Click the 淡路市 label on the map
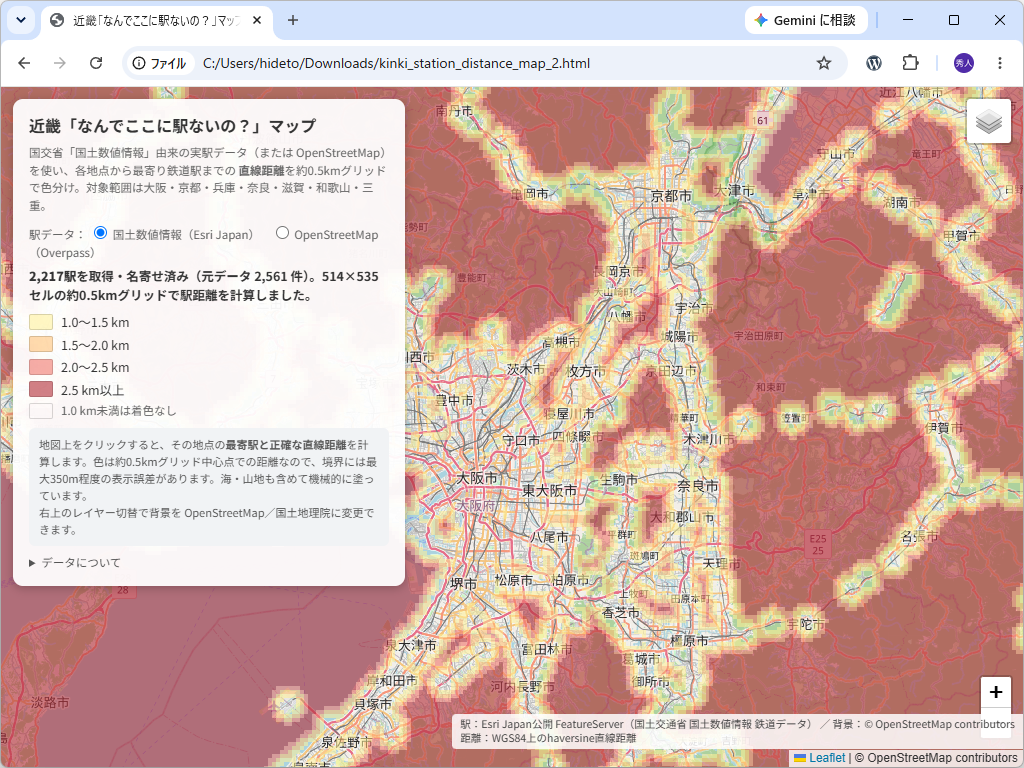This screenshot has height=768, width=1024. coord(50,703)
